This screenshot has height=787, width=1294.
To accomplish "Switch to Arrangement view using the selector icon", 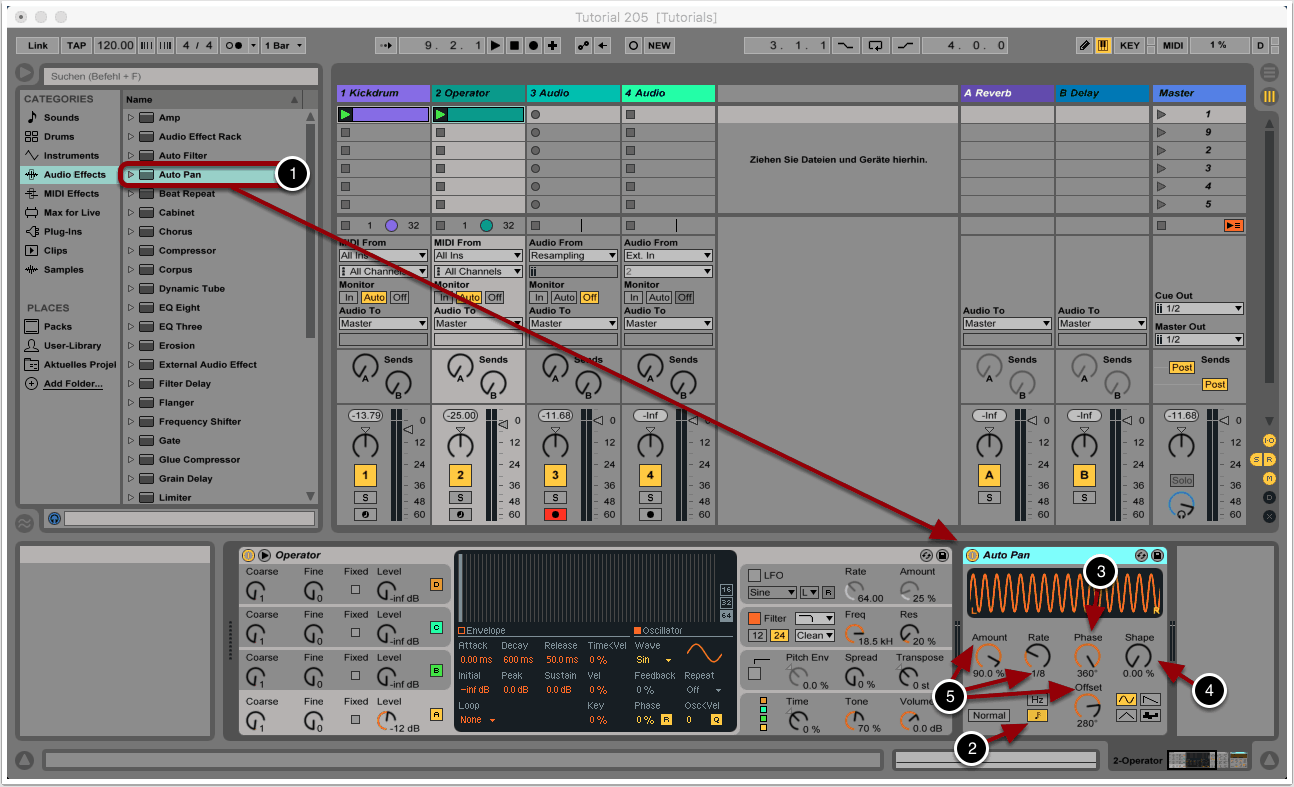I will pyautogui.click(x=1269, y=73).
